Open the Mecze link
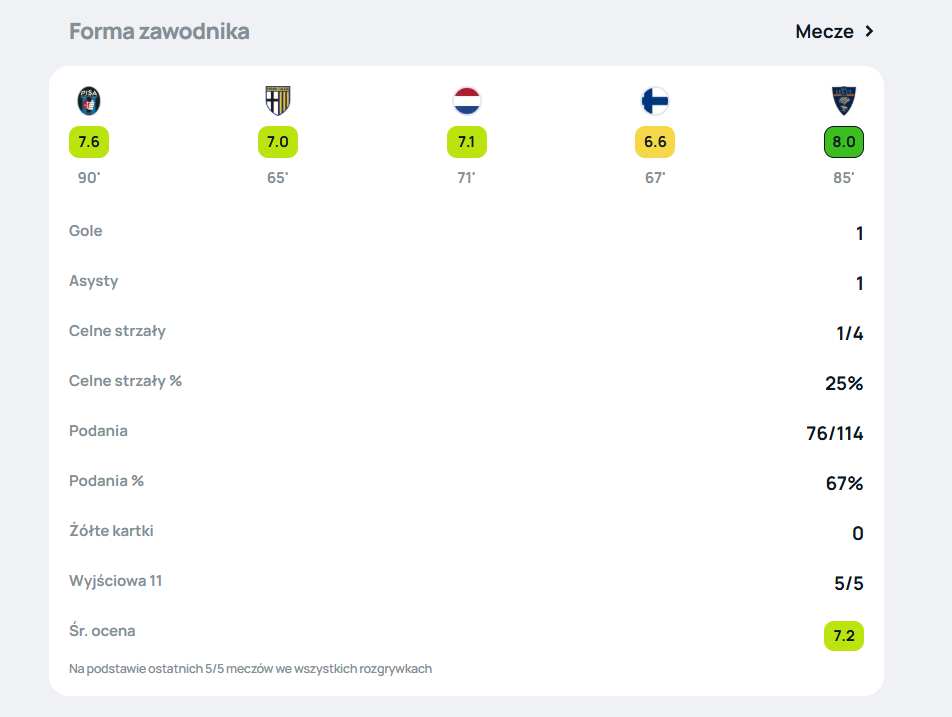This screenshot has width=952, height=717. (x=835, y=31)
